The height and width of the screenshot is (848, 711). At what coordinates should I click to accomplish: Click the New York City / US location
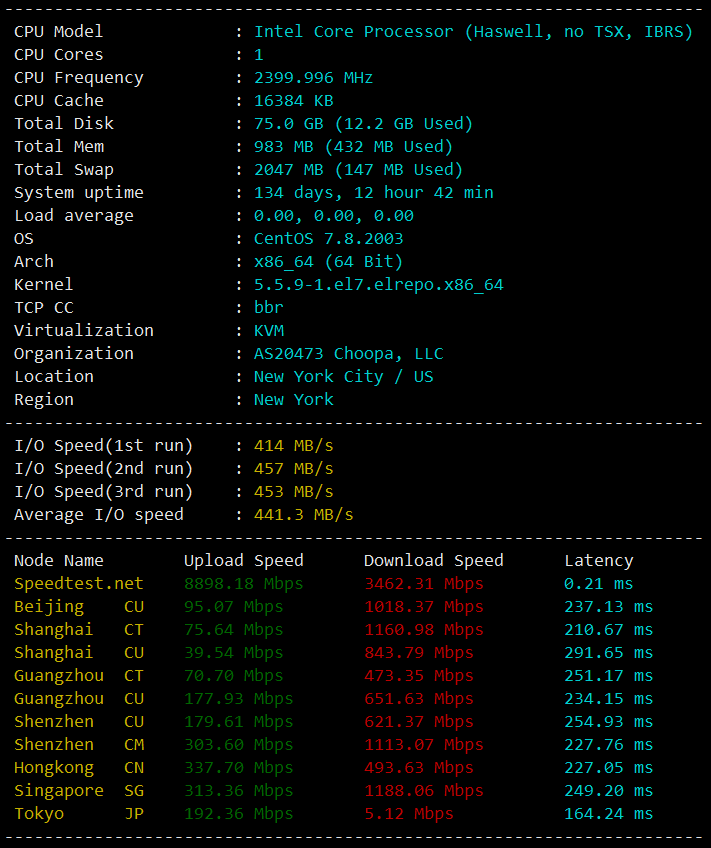343,377
